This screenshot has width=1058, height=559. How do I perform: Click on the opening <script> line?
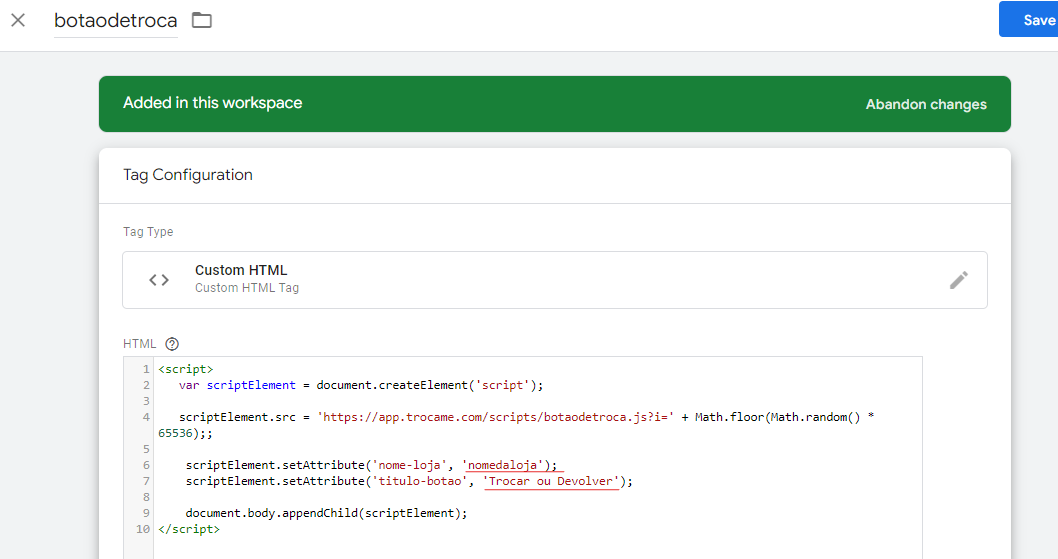pyautogui.click(x=186, y=369)
